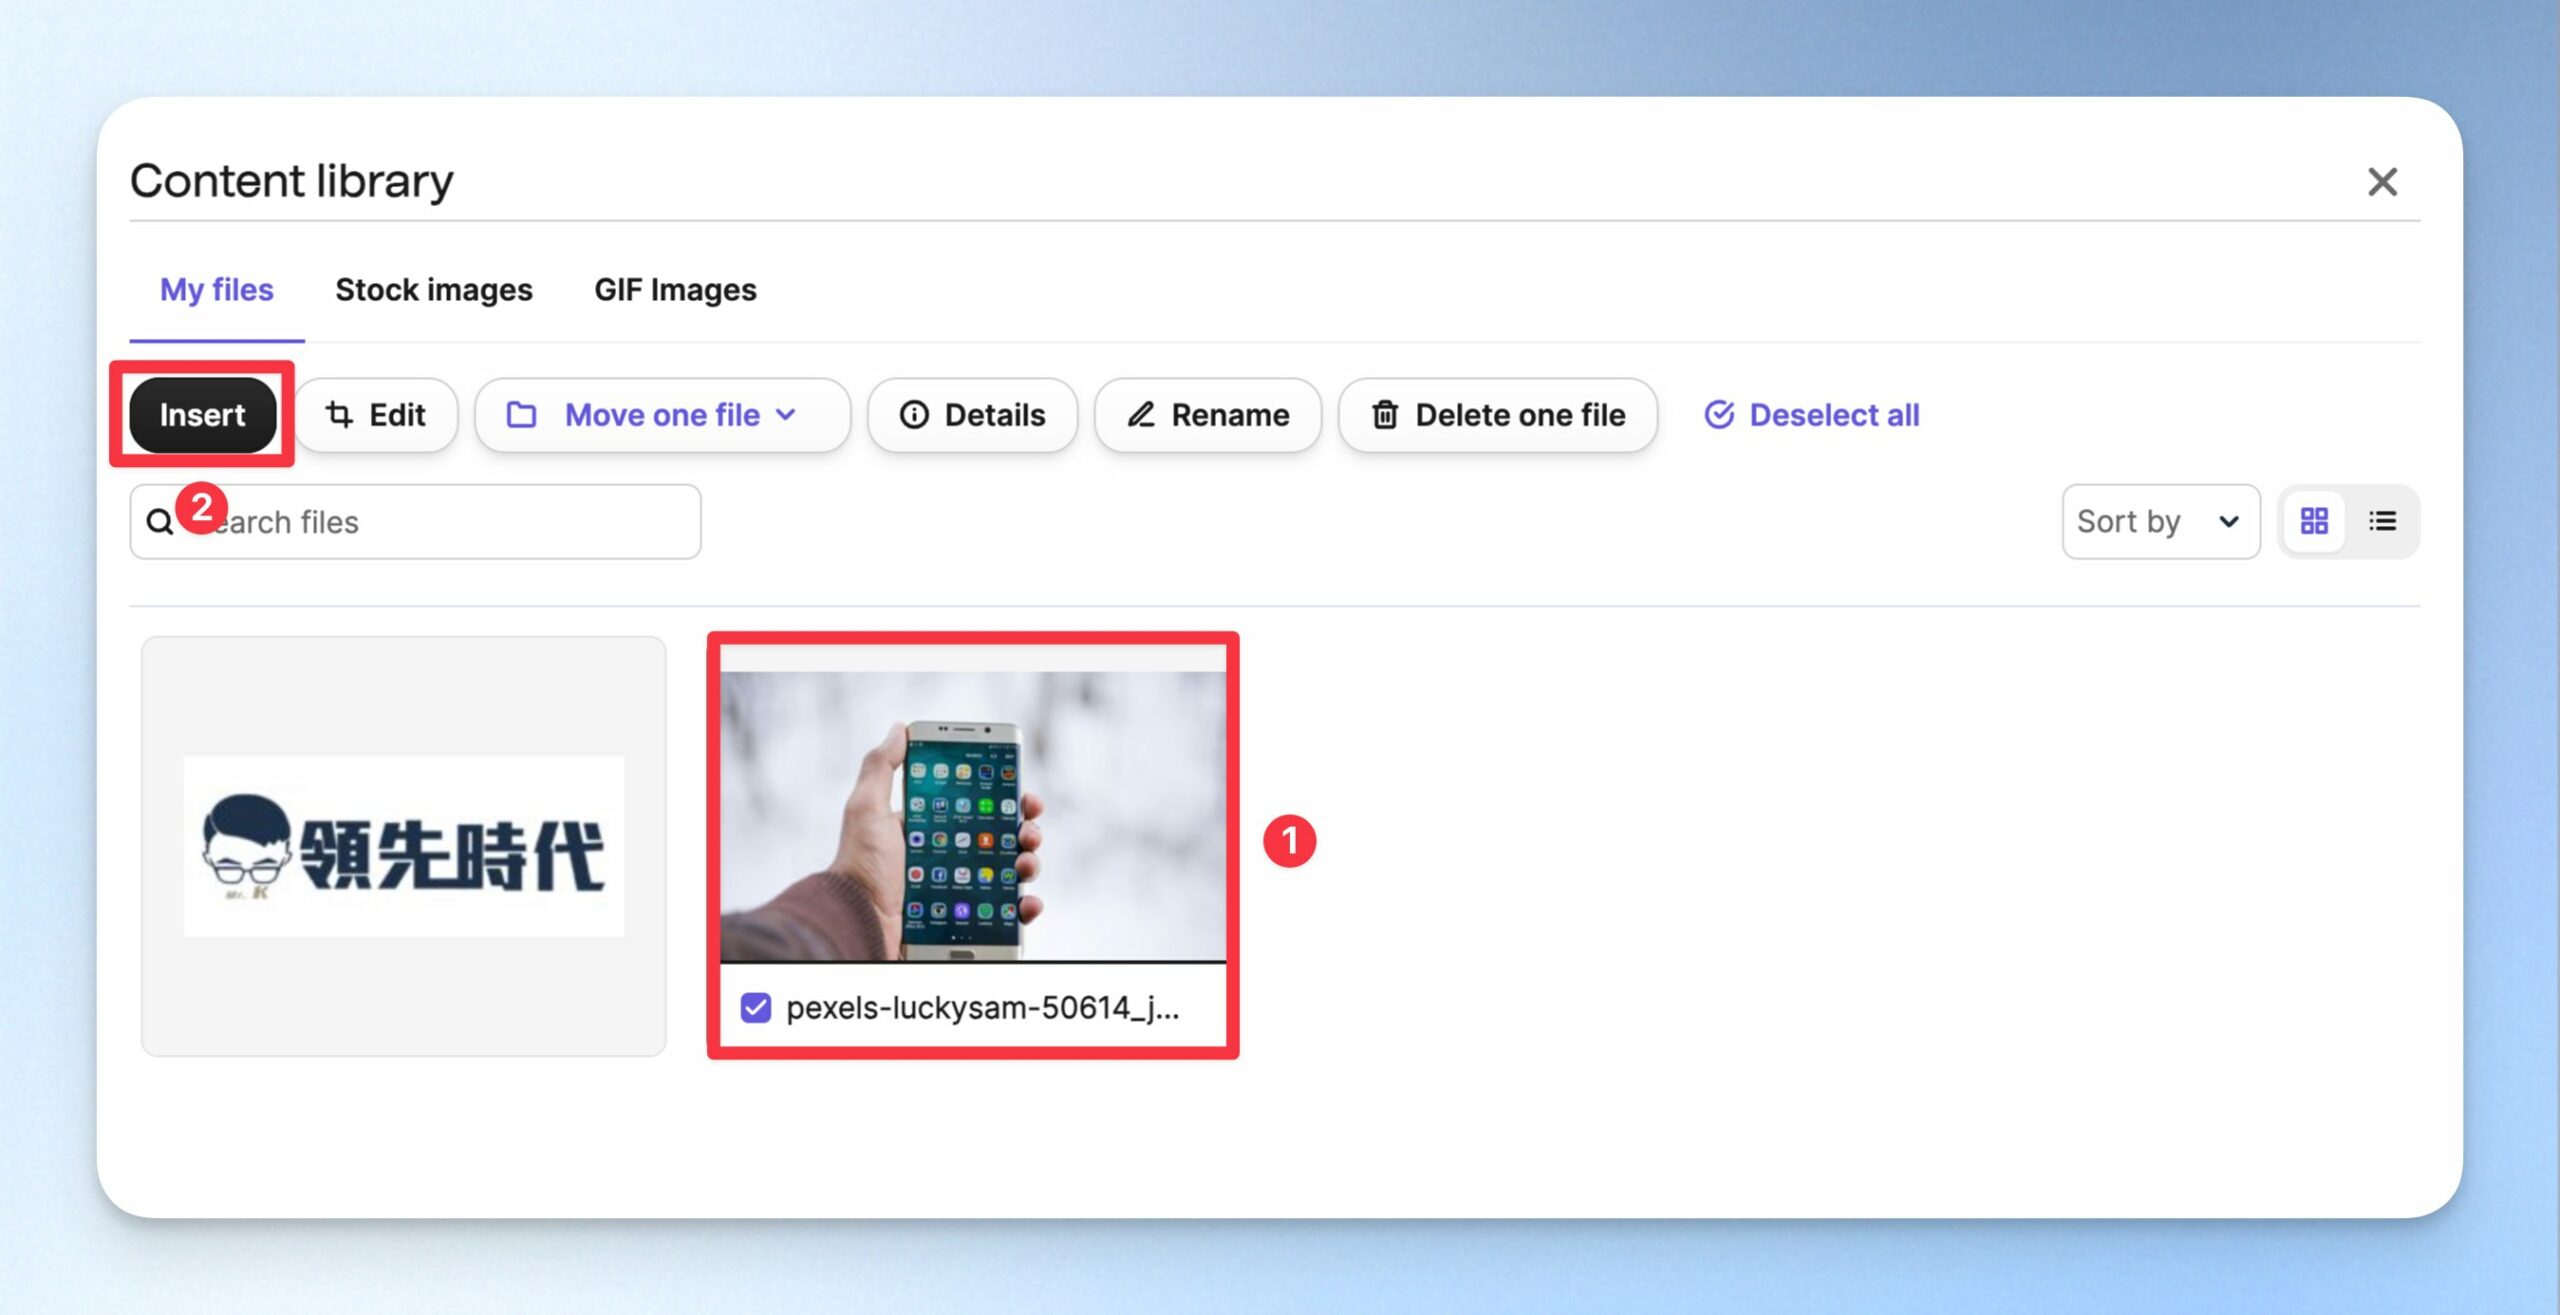Click the checkmark circle icon beside Deselect all
This screenshot has height=1315, width=2560.
(1719, 415)
